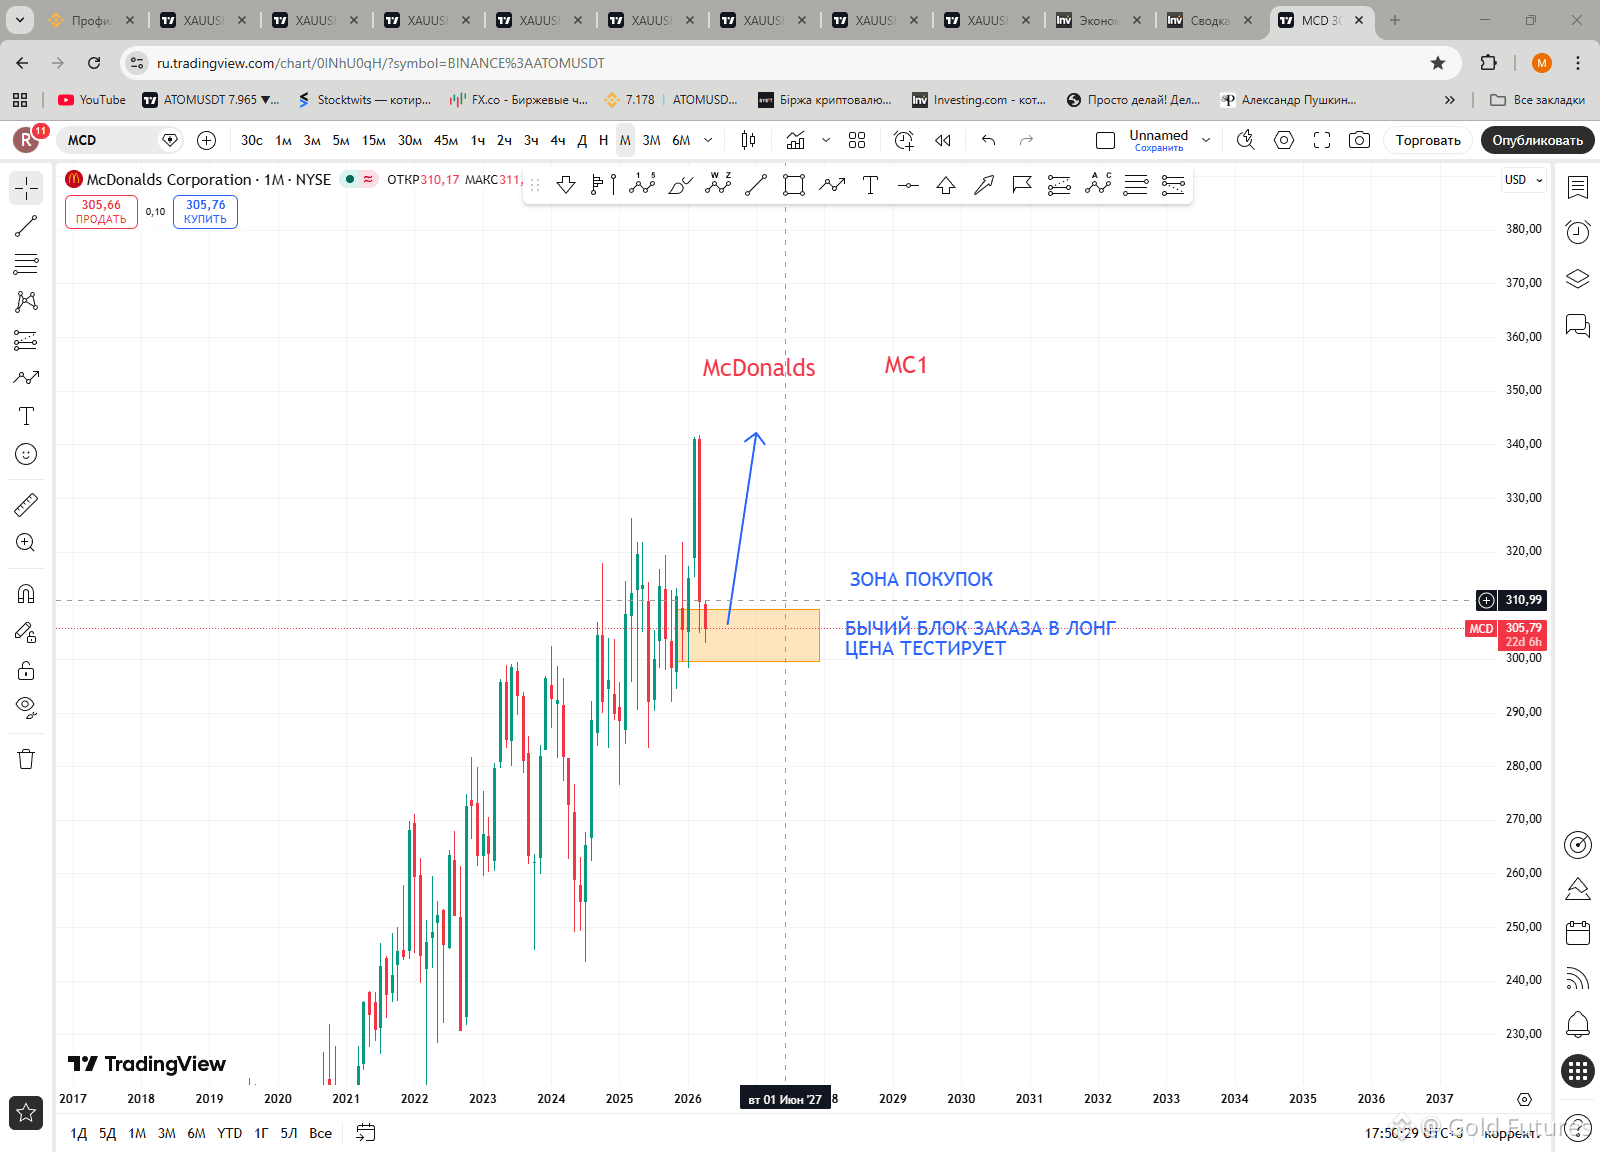
Task: Click the Опубликовать button
Action: point(1538,140)
